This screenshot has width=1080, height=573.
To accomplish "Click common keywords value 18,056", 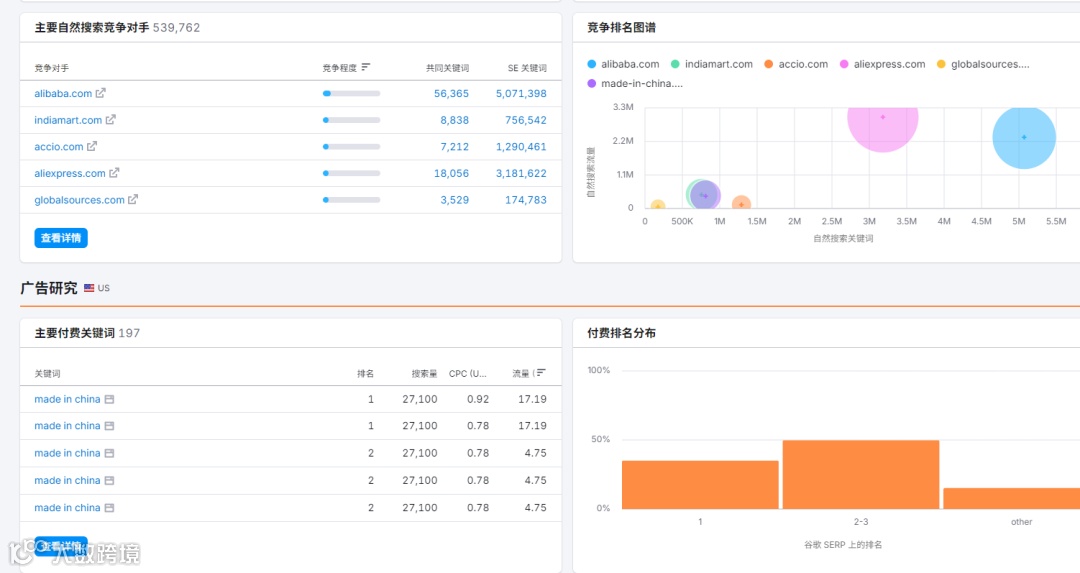I will [451, 174].
